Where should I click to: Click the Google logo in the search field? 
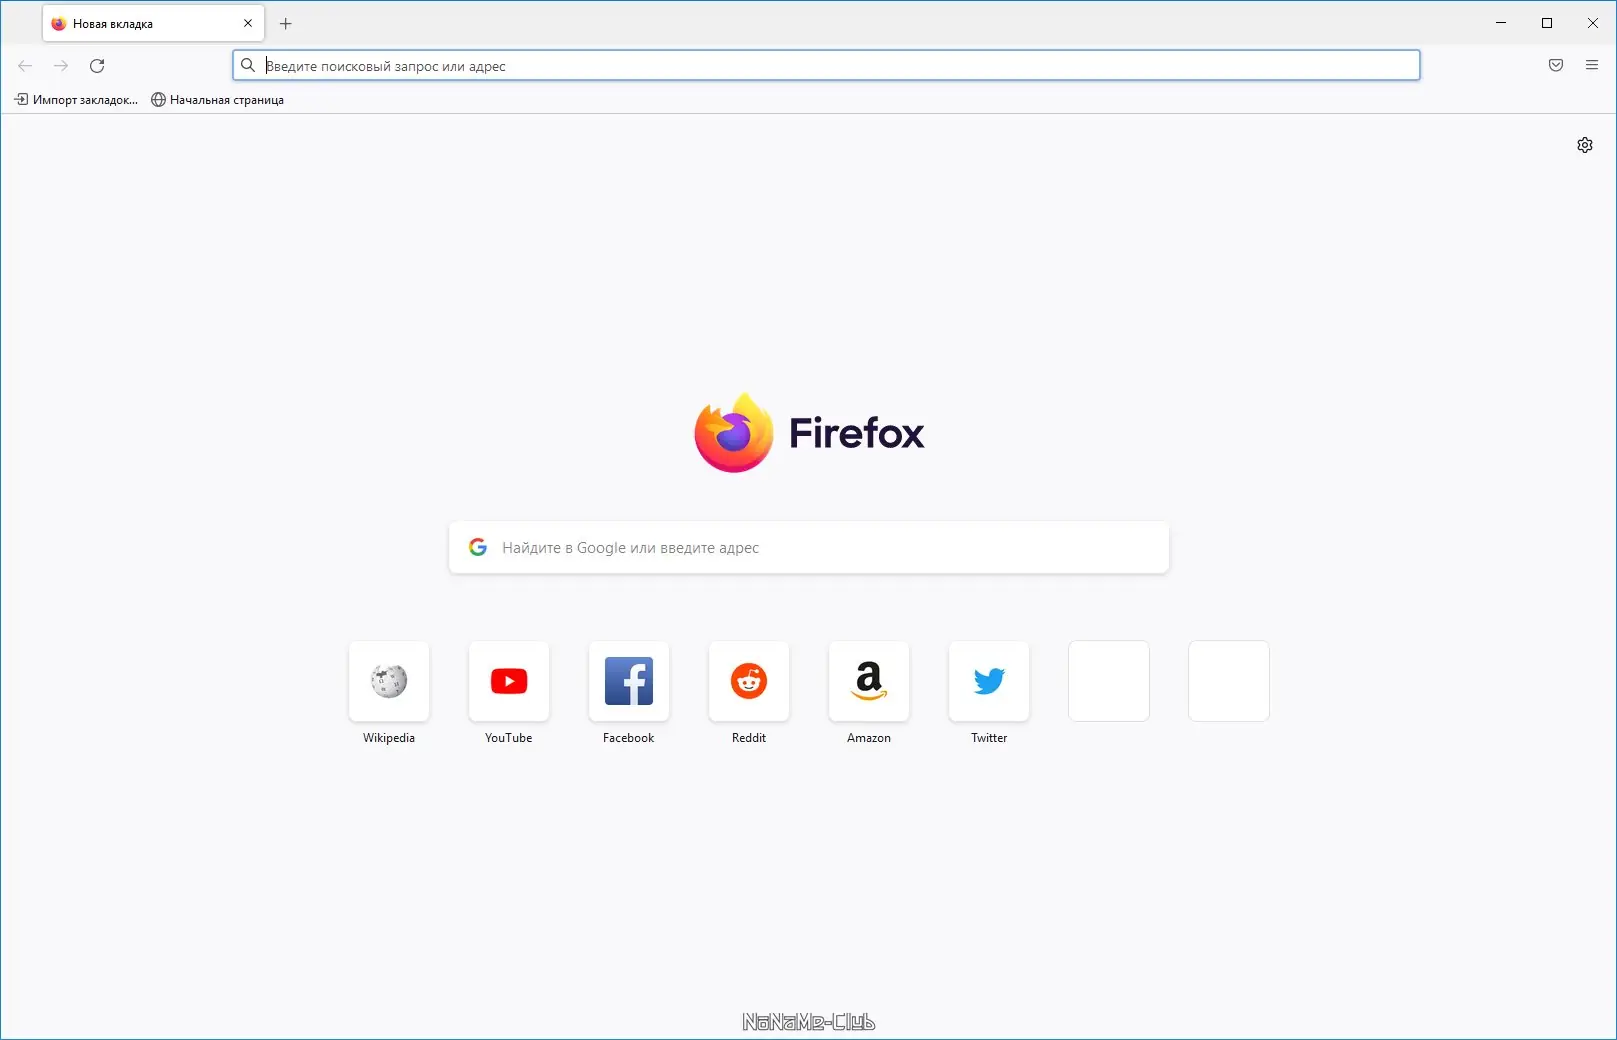pyautogui.click(x=478, y=546)
